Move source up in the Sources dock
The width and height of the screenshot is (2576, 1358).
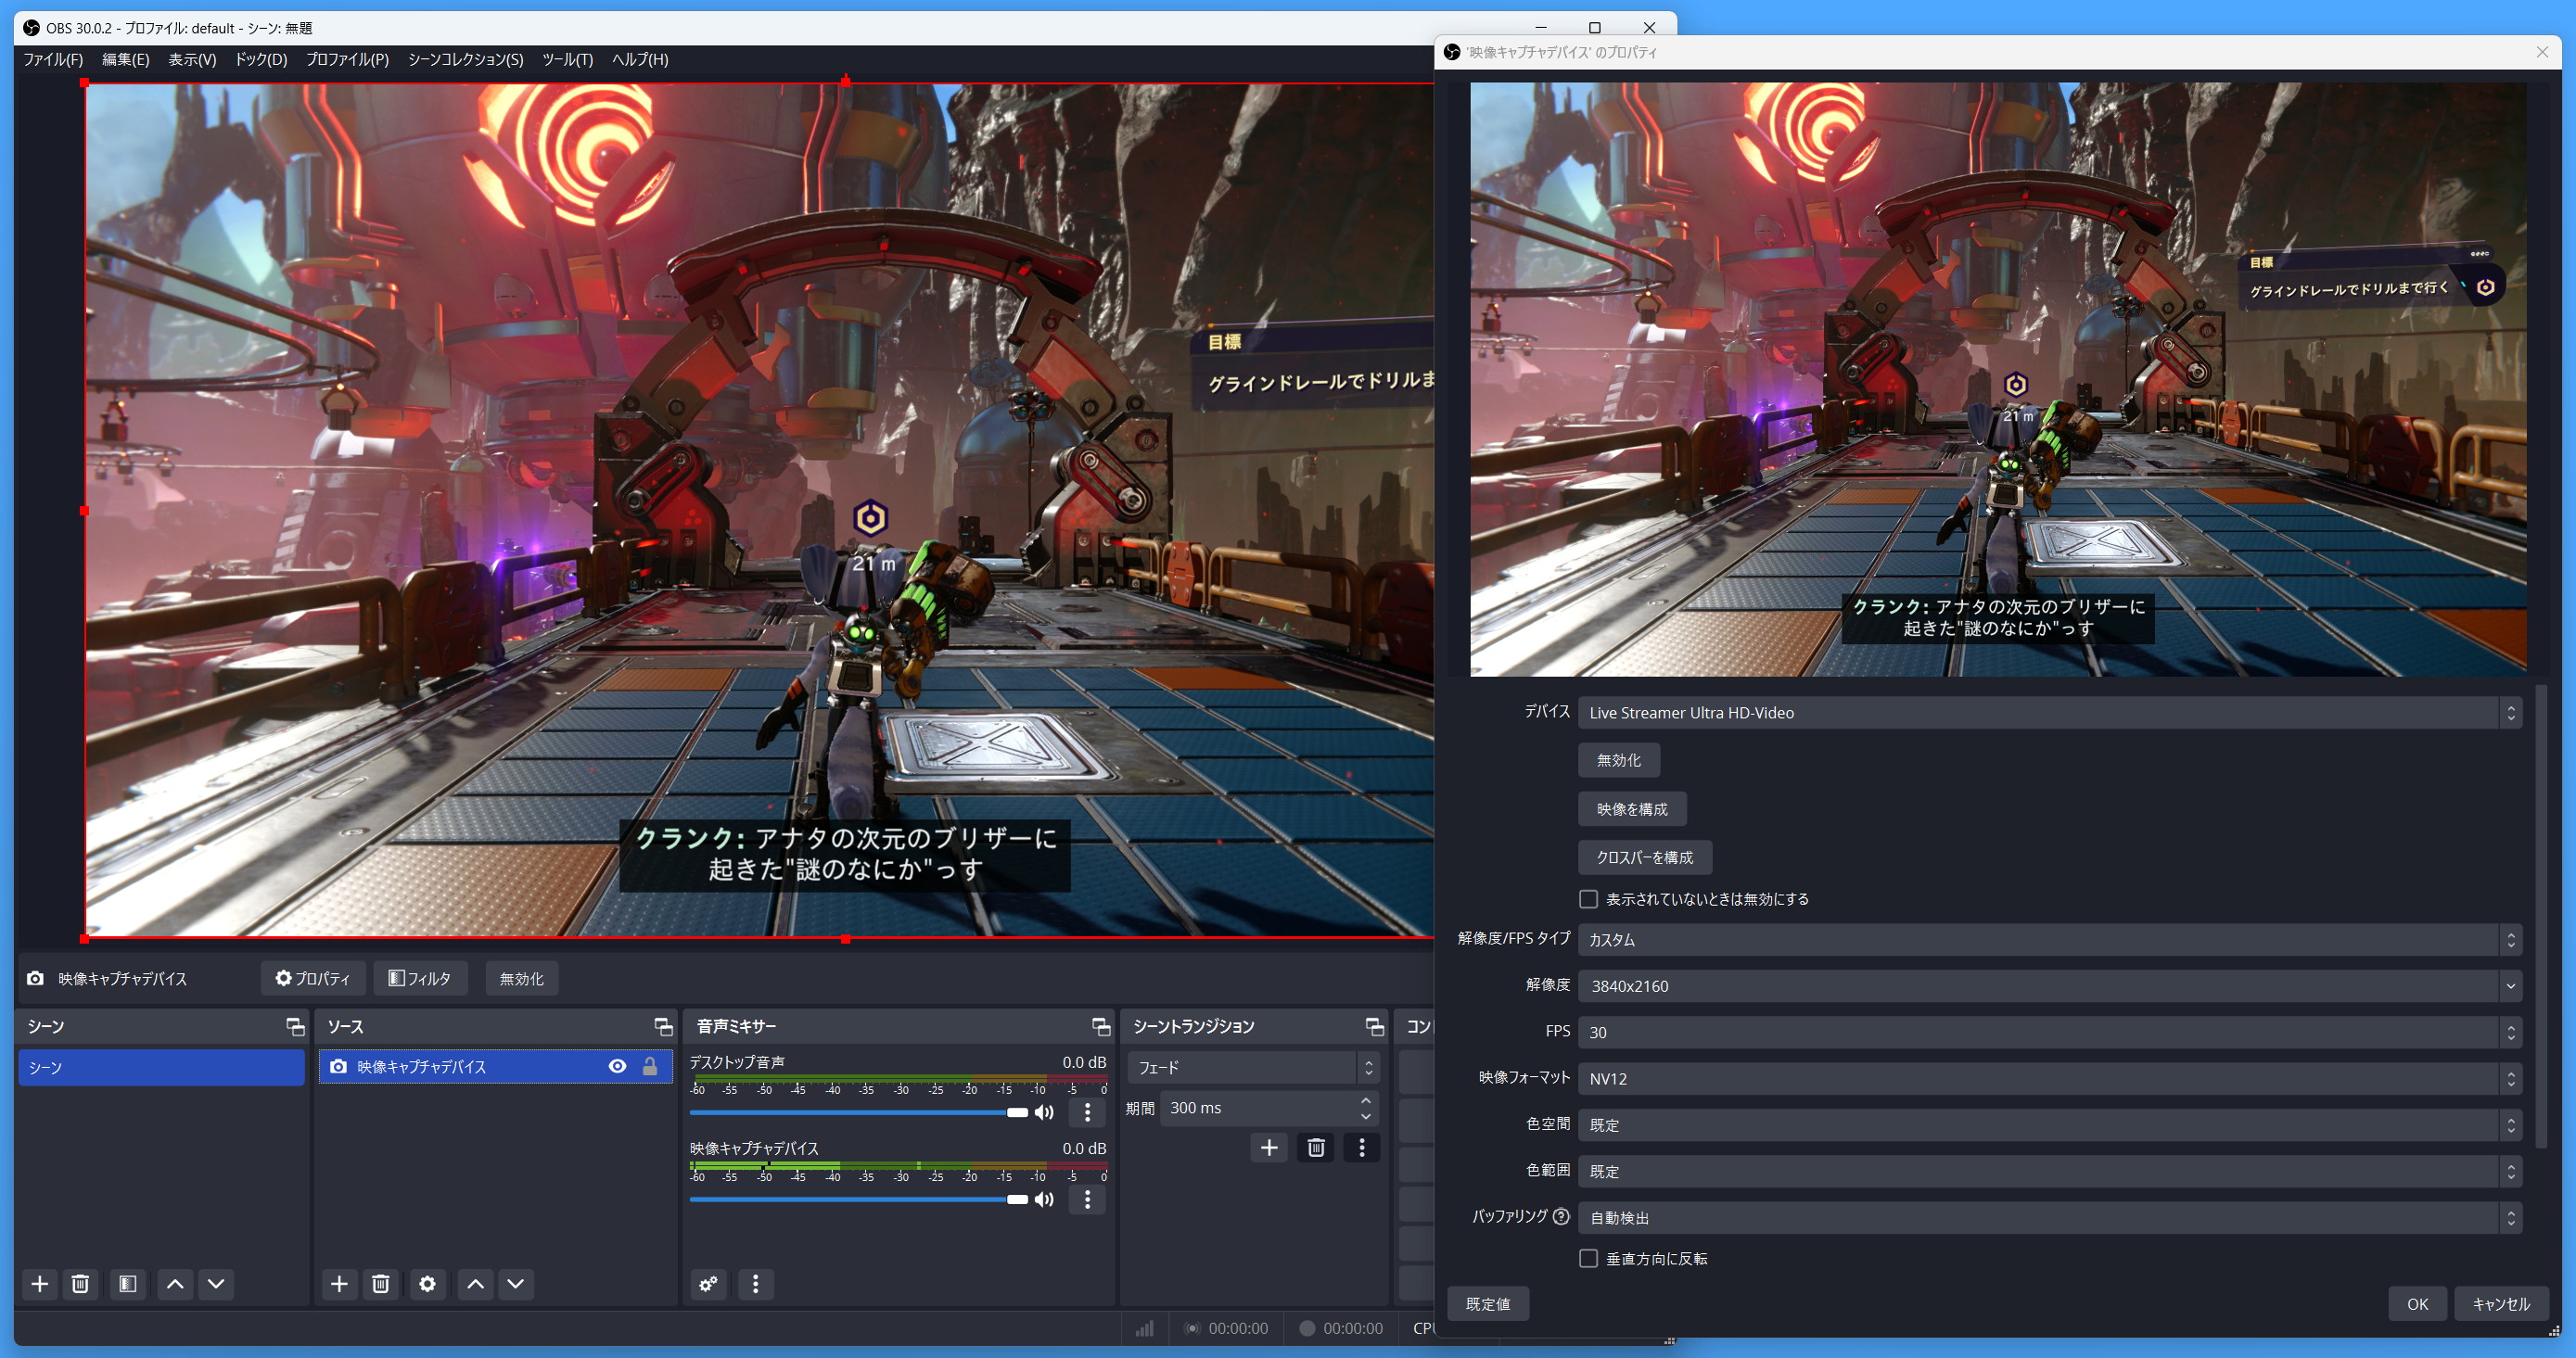click(476, 1284)
